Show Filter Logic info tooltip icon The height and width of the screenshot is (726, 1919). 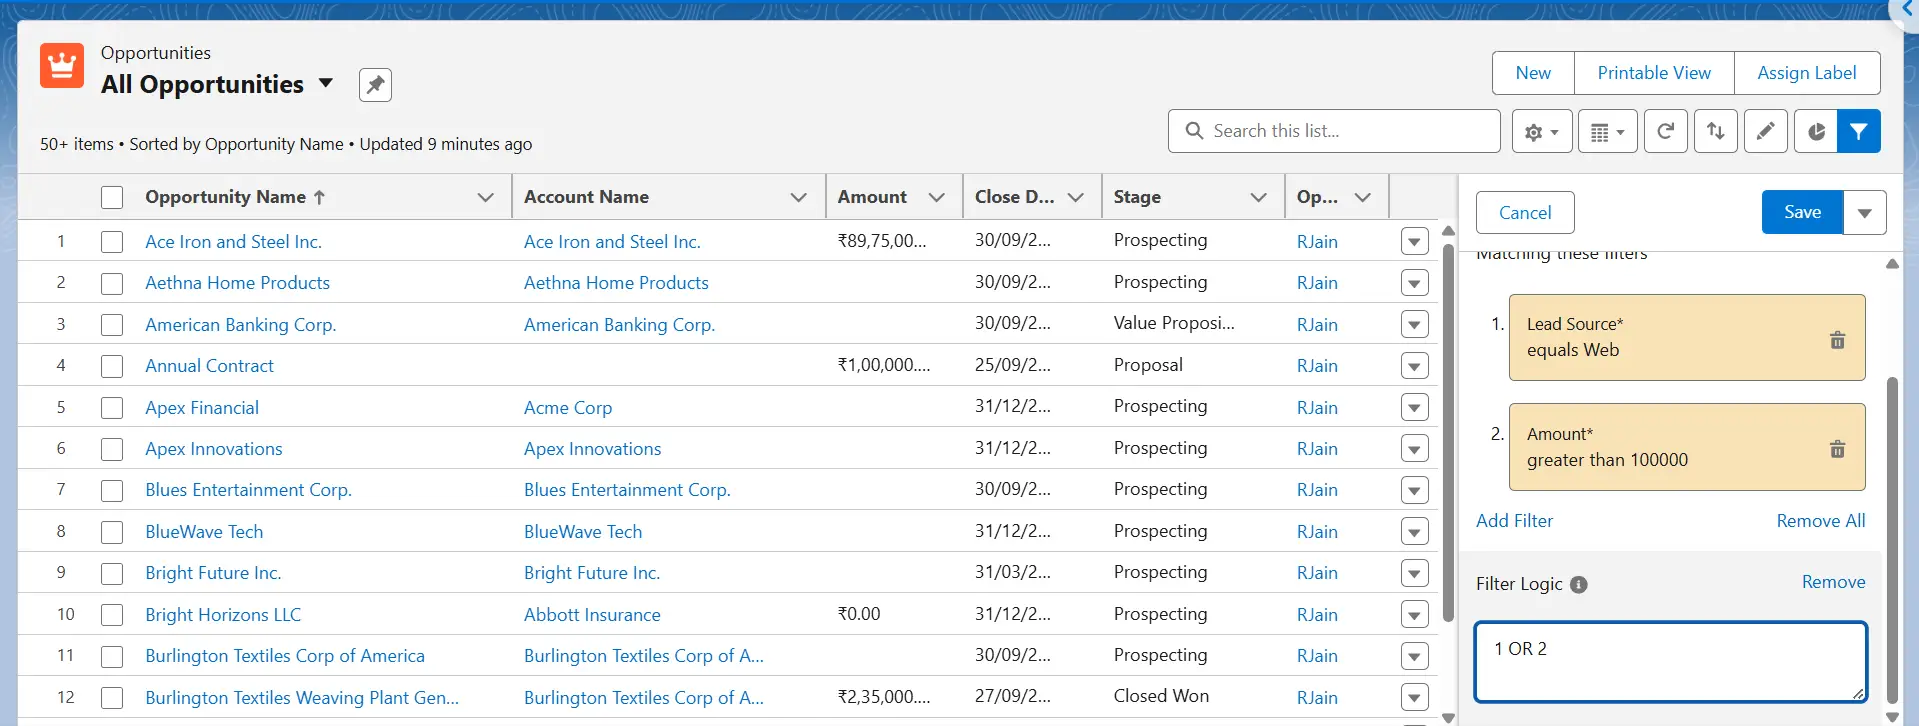tap(1579, 585)
